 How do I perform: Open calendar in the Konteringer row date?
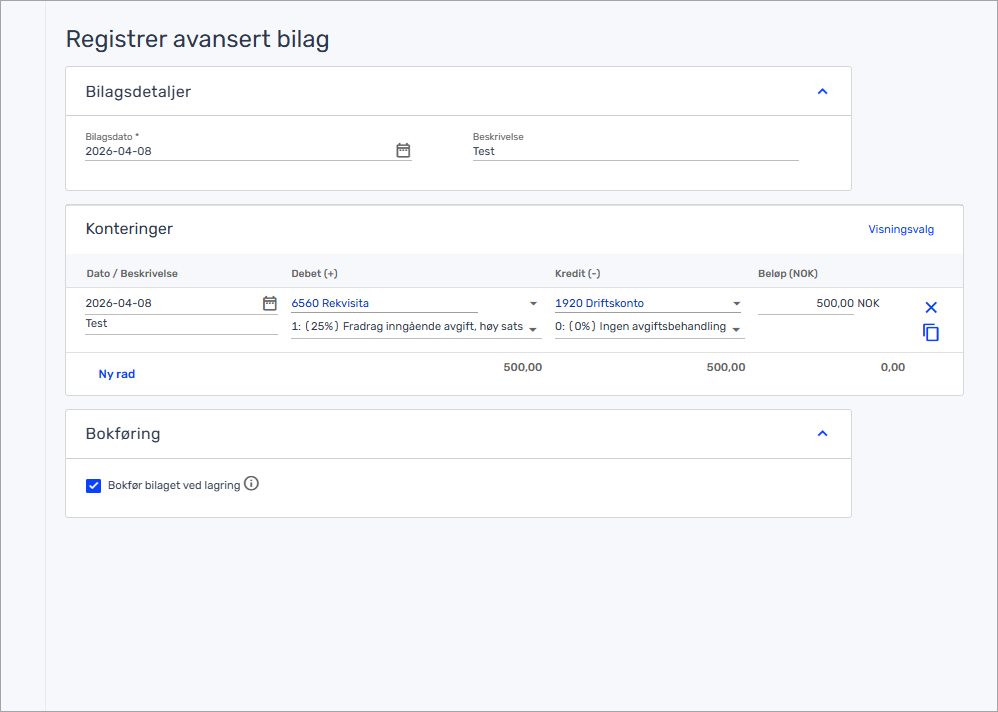(x=269, y=303)
